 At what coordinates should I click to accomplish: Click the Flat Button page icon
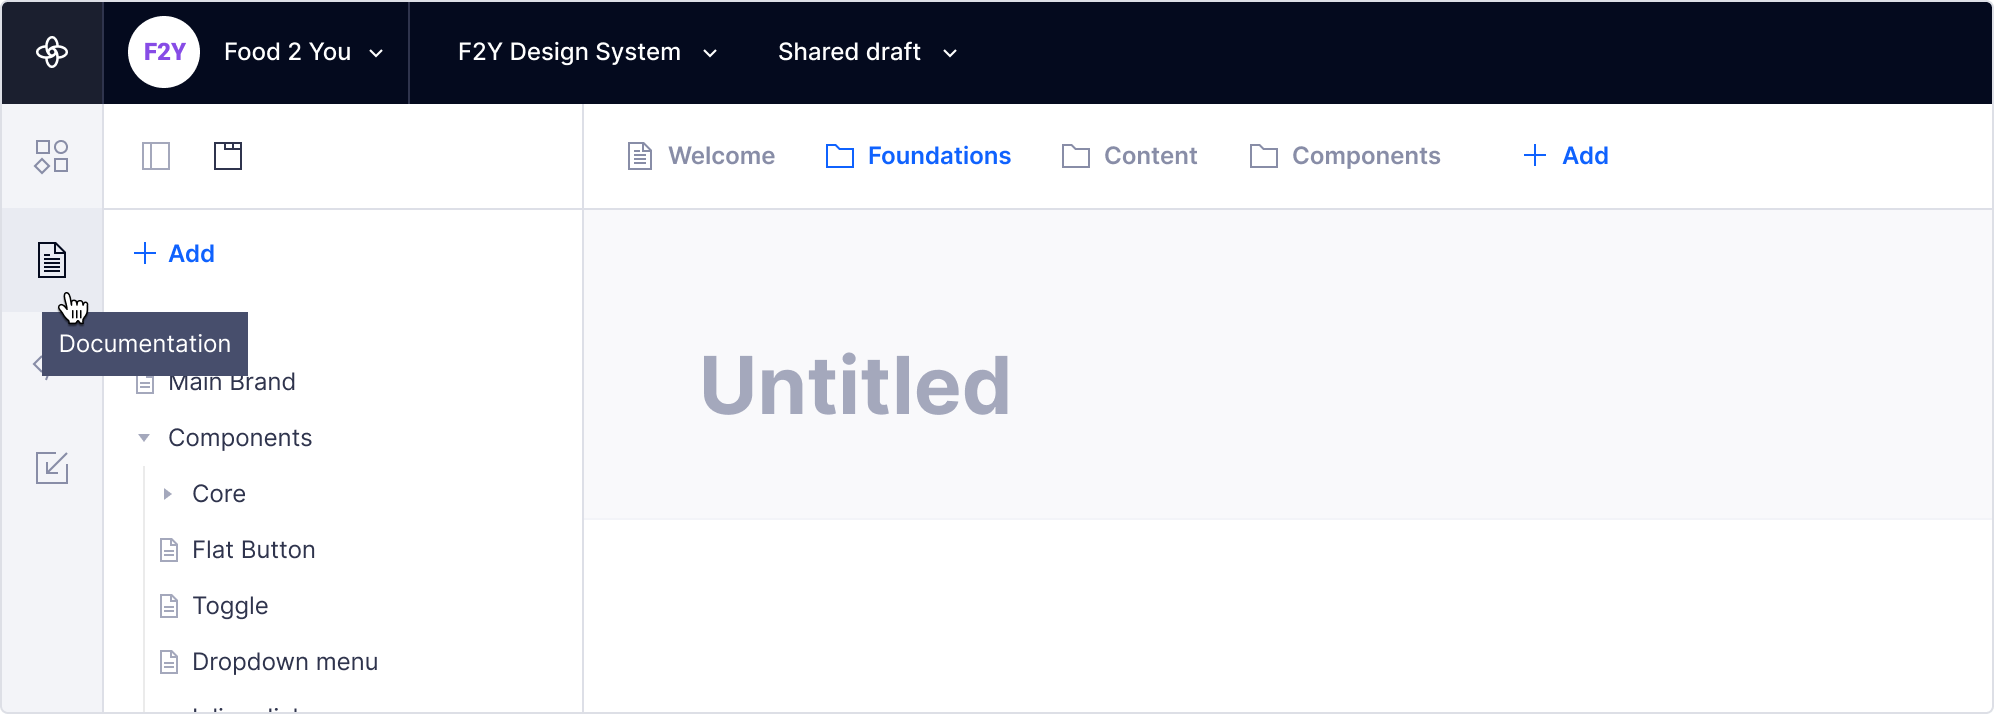pyautogui.click(x=170, y=550)
